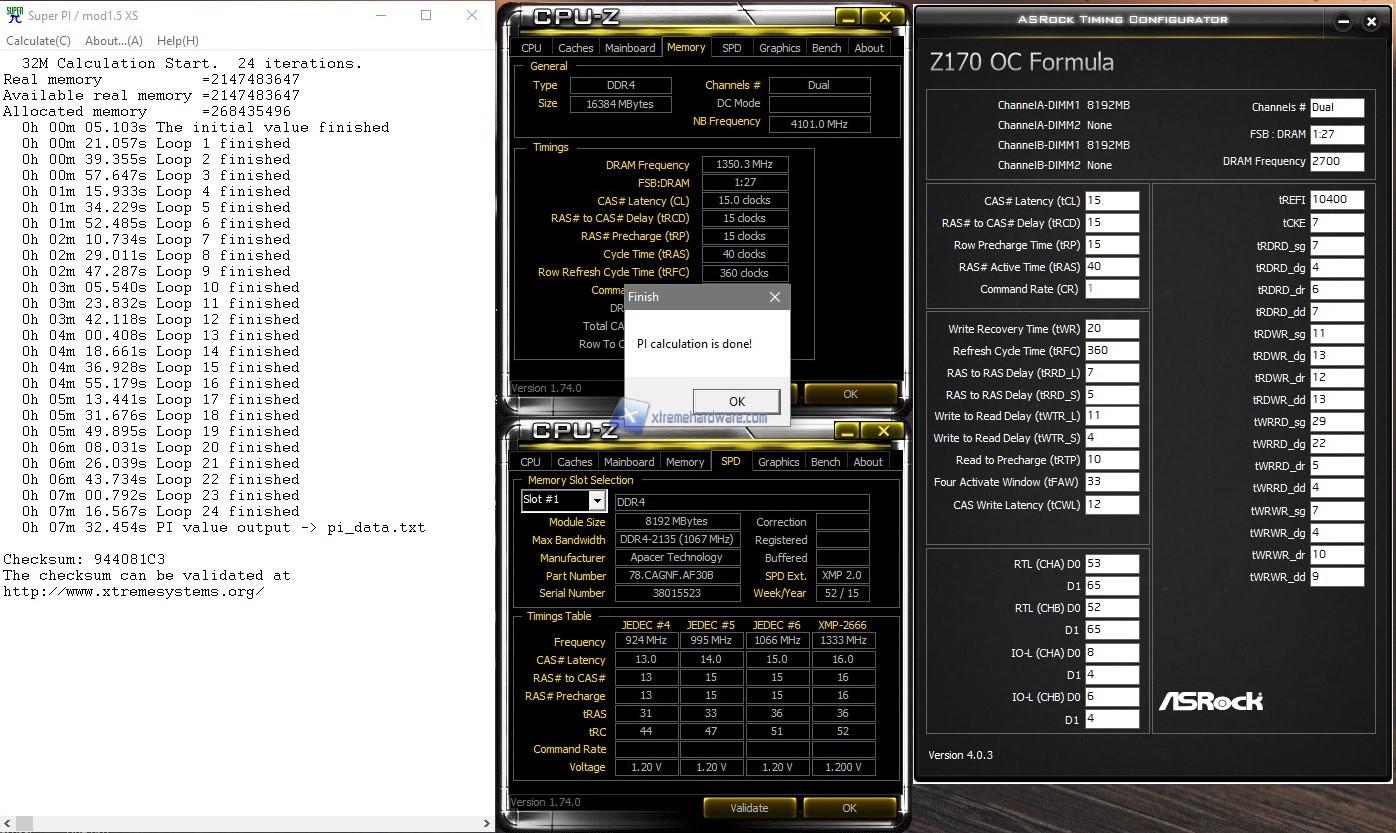Click the Validate button in CPU-Z
The image size is (1396, 833).
(749, 808)
